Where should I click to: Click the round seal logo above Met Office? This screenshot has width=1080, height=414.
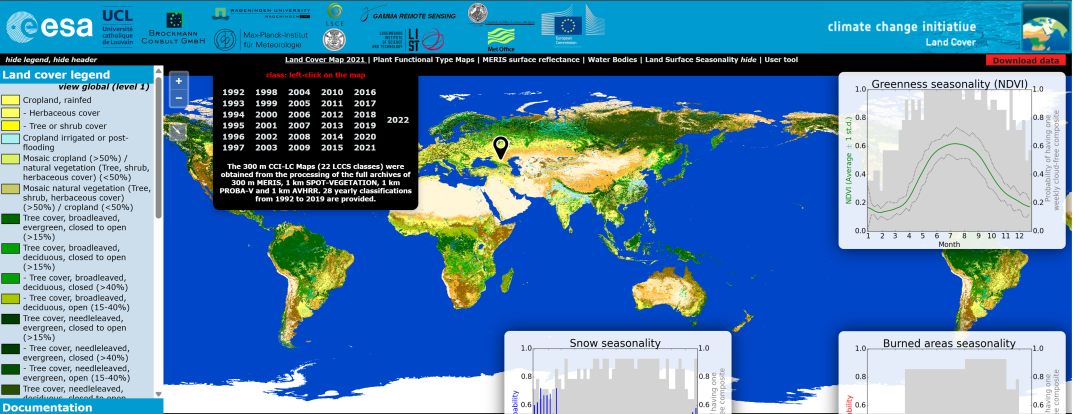click(478, 14)
